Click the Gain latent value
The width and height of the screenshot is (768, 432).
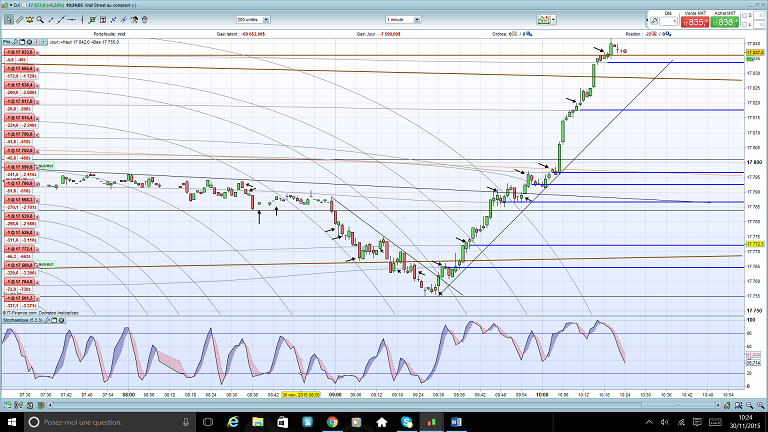(x=253, y=34)
